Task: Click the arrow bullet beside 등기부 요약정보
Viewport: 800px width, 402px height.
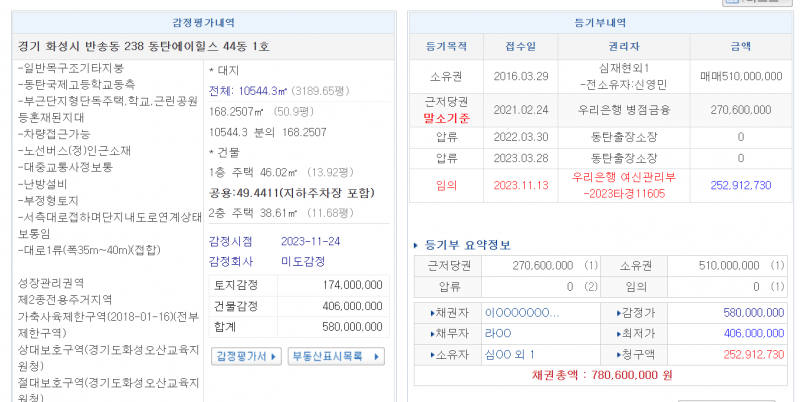Action: [417, 245]
